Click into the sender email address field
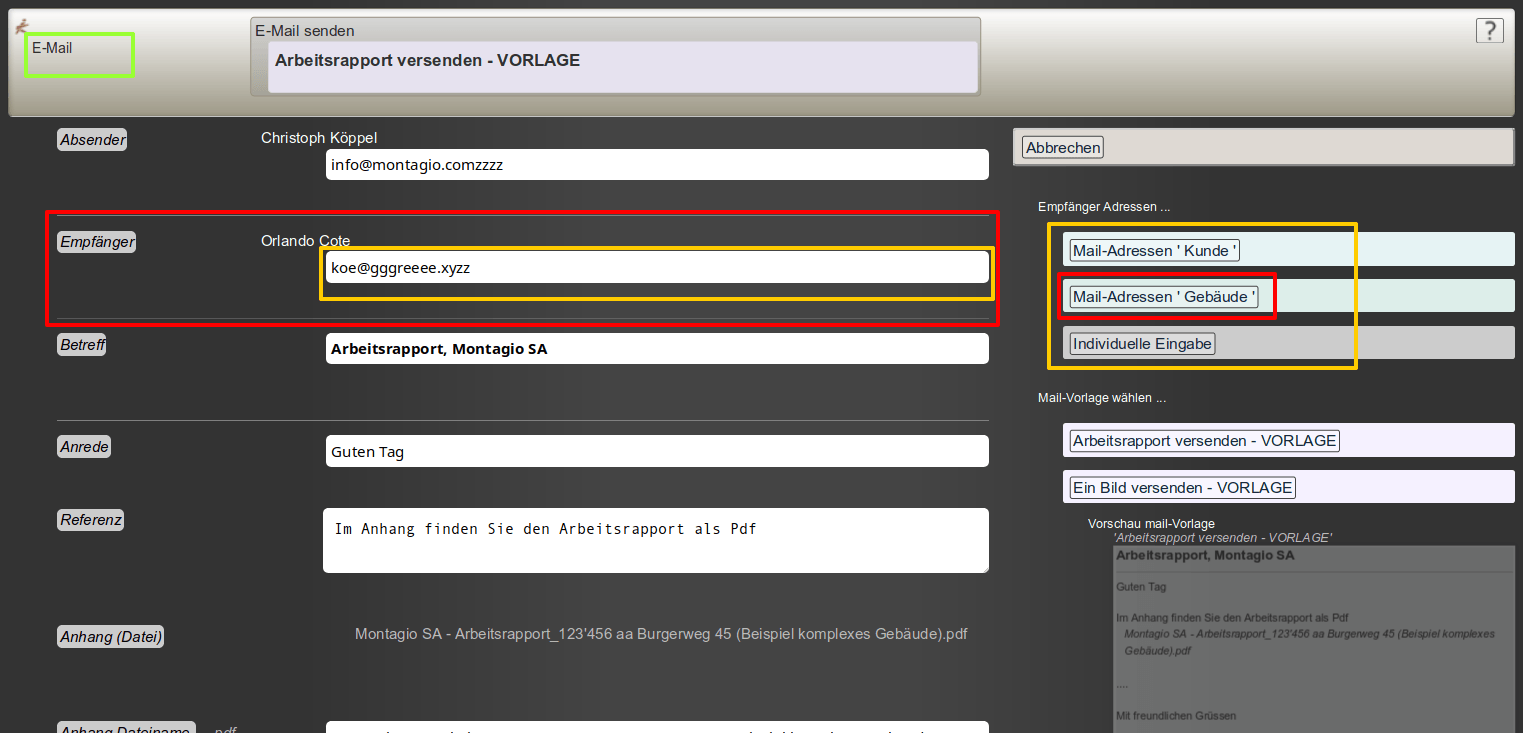 tap(656, 165)
